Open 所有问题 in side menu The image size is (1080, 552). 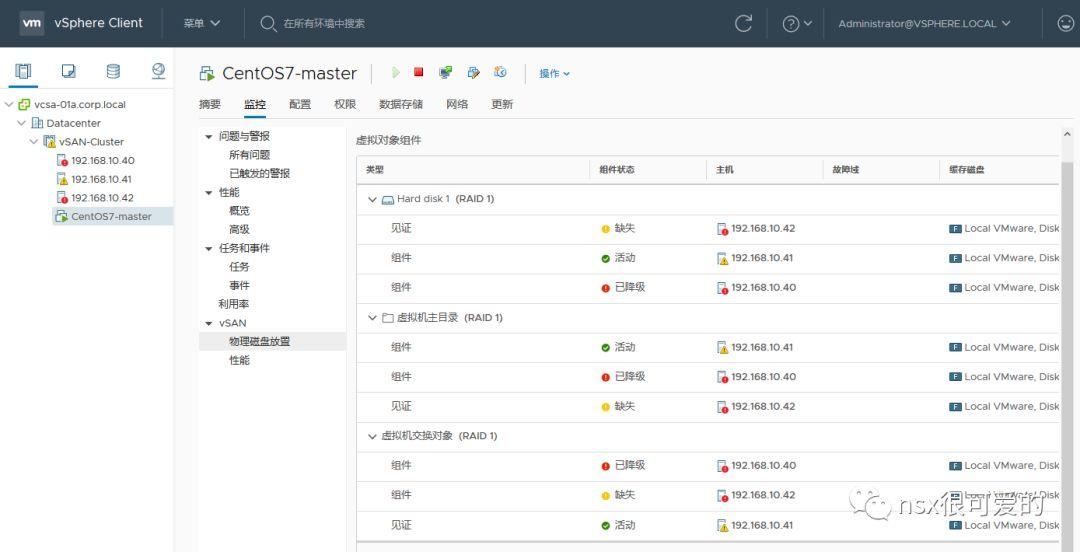249,155
